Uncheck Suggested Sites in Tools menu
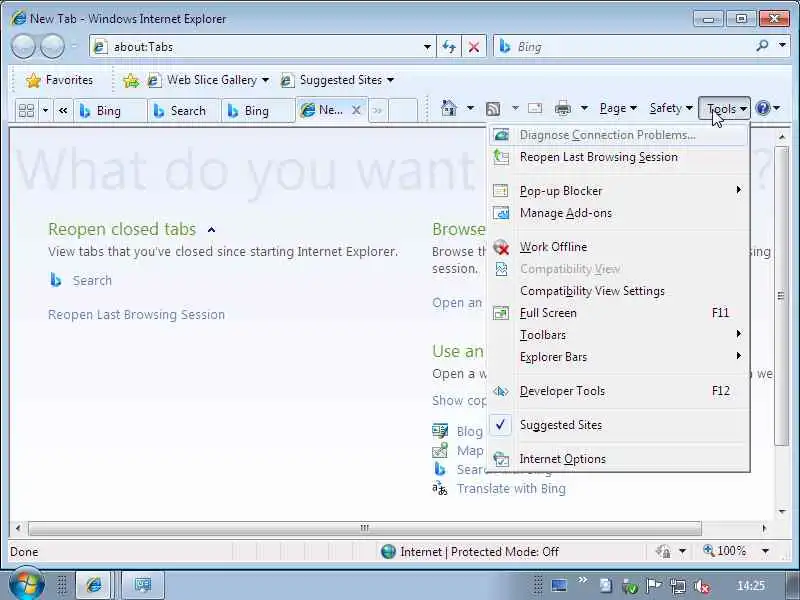 (x=618, y=425)
